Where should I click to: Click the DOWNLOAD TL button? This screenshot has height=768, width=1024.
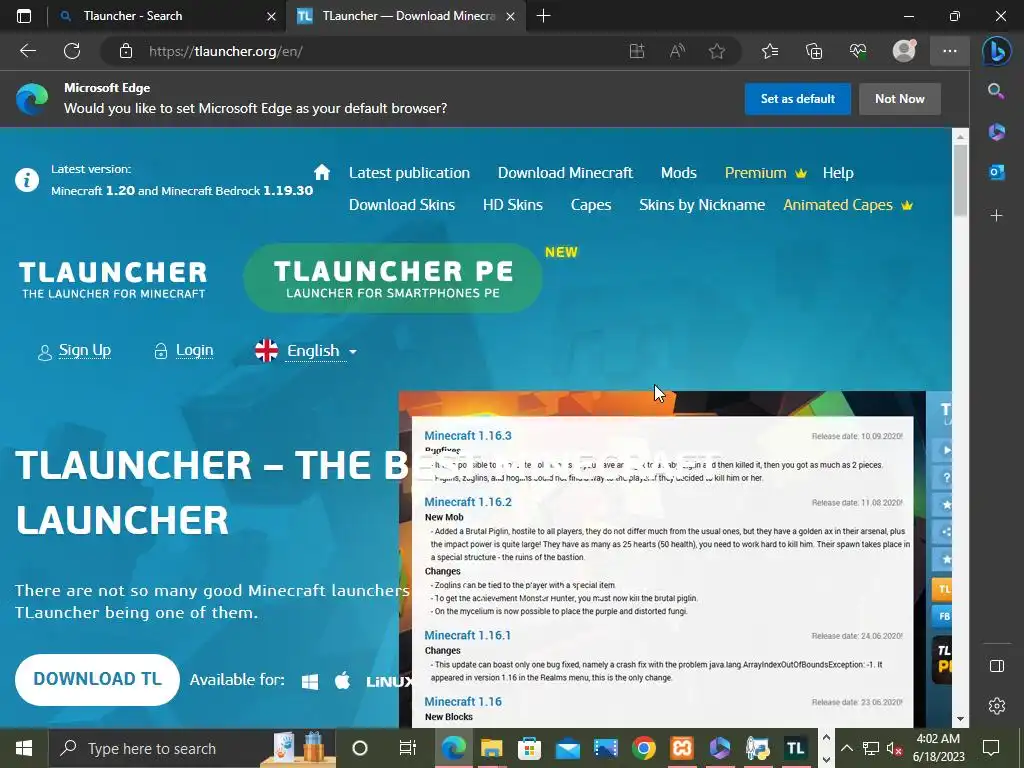[97, 679]
